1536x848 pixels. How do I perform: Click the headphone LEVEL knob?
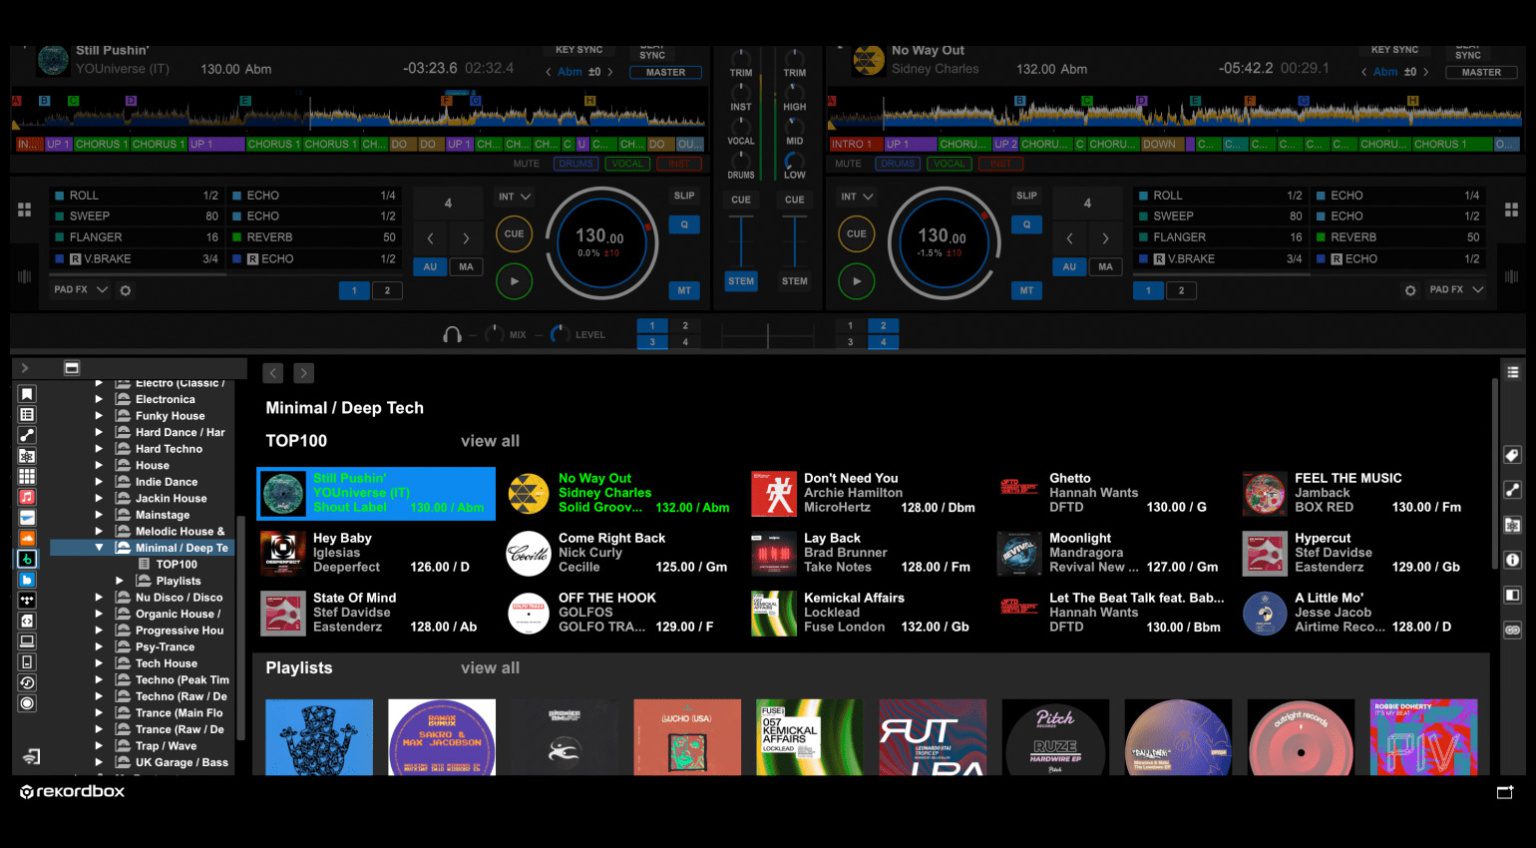[560, 333]
